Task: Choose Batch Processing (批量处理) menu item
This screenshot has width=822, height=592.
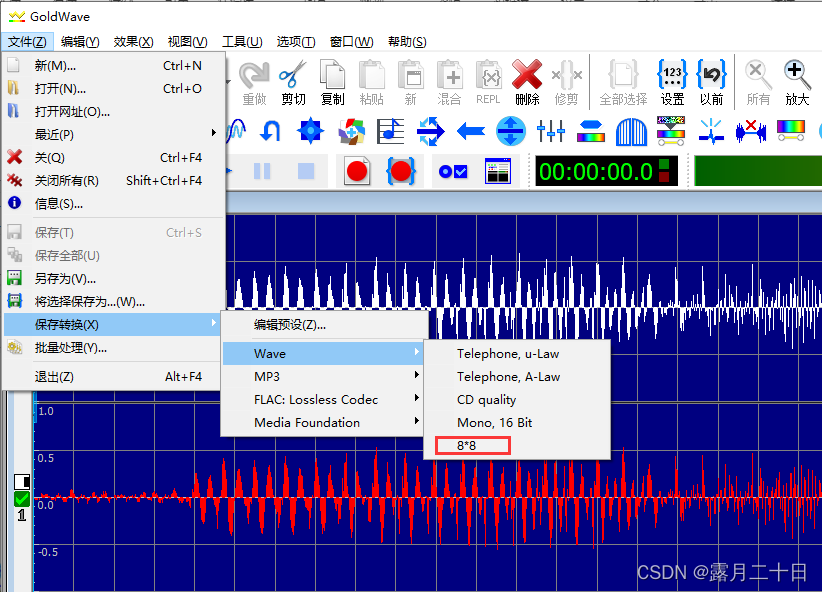Action: [x=113, y=348]
